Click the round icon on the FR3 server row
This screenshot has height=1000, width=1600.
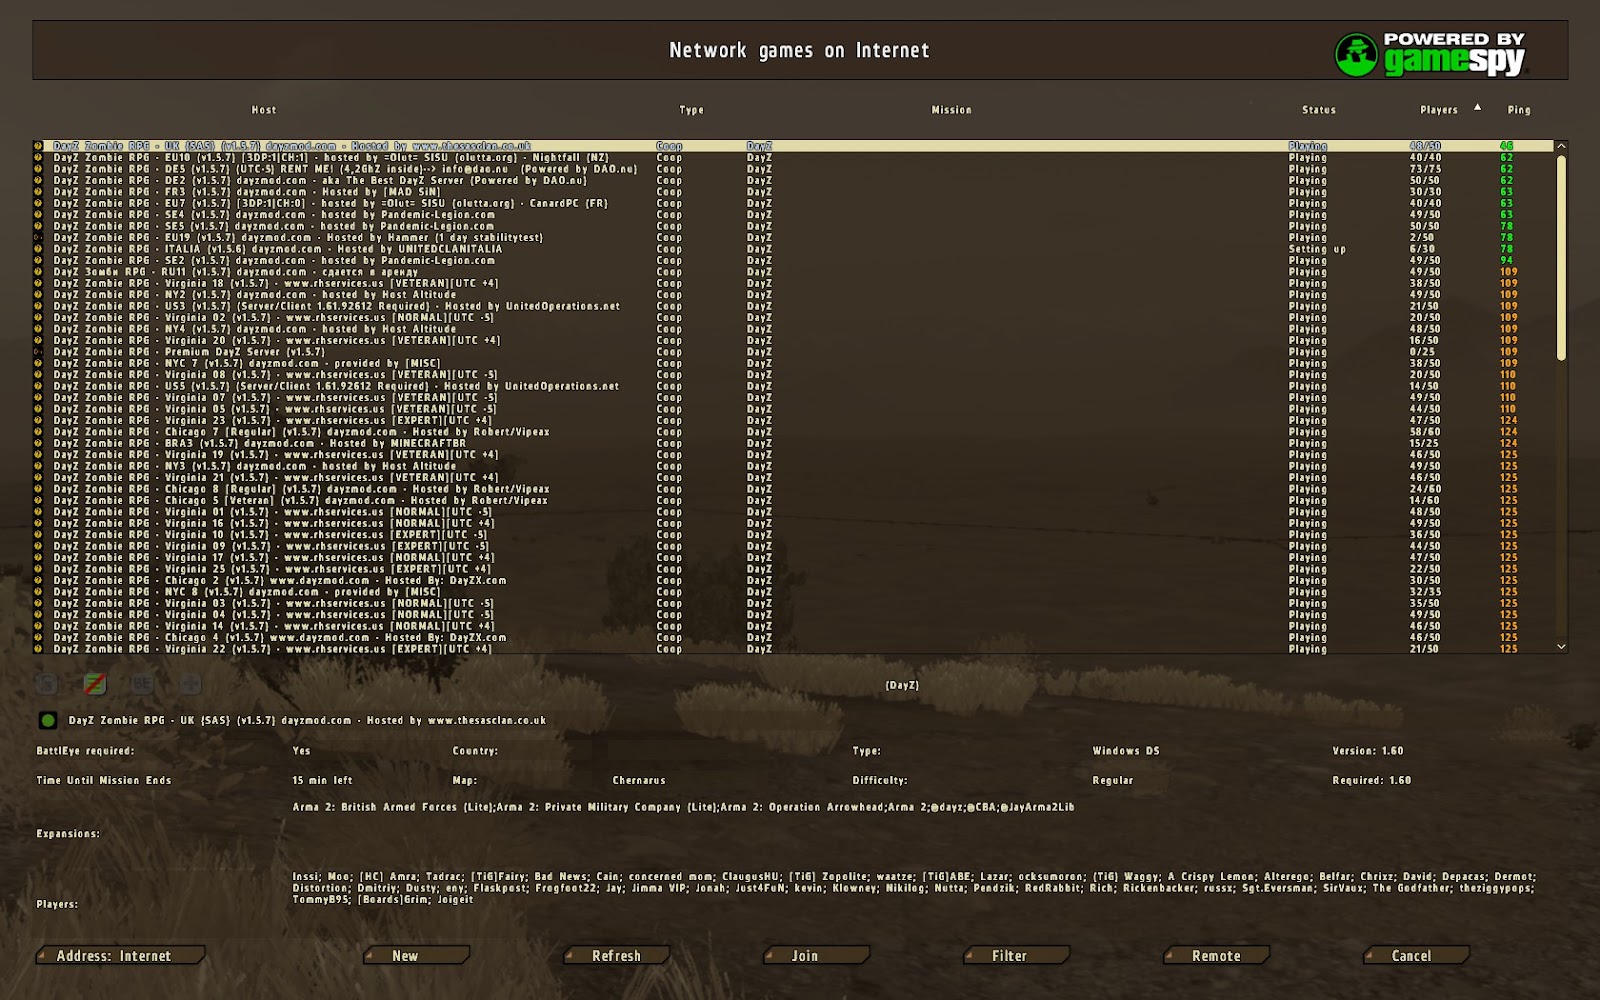[39, 192]
